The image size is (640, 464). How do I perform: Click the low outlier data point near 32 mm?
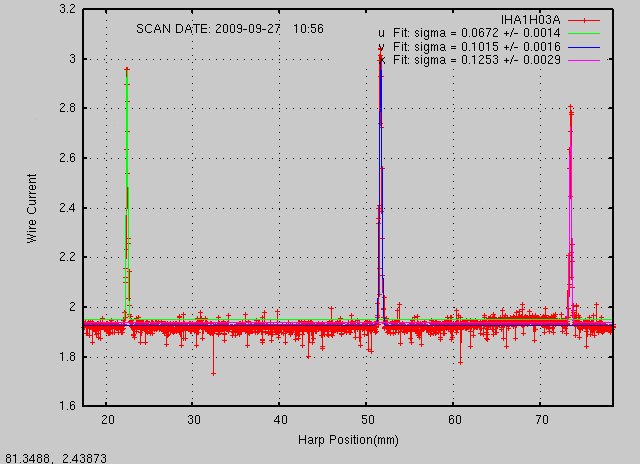(213, 374)
